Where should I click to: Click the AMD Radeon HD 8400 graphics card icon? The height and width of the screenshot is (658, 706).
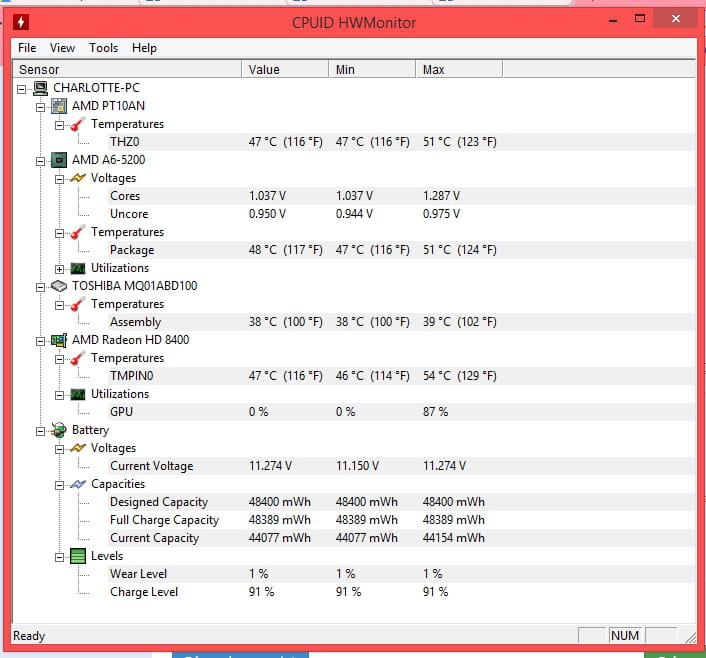point(59,340)
